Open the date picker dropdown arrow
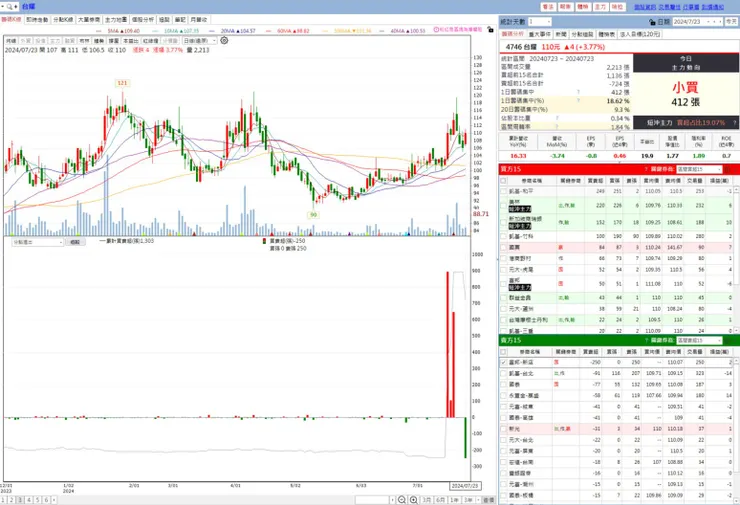 click(706, 22)
